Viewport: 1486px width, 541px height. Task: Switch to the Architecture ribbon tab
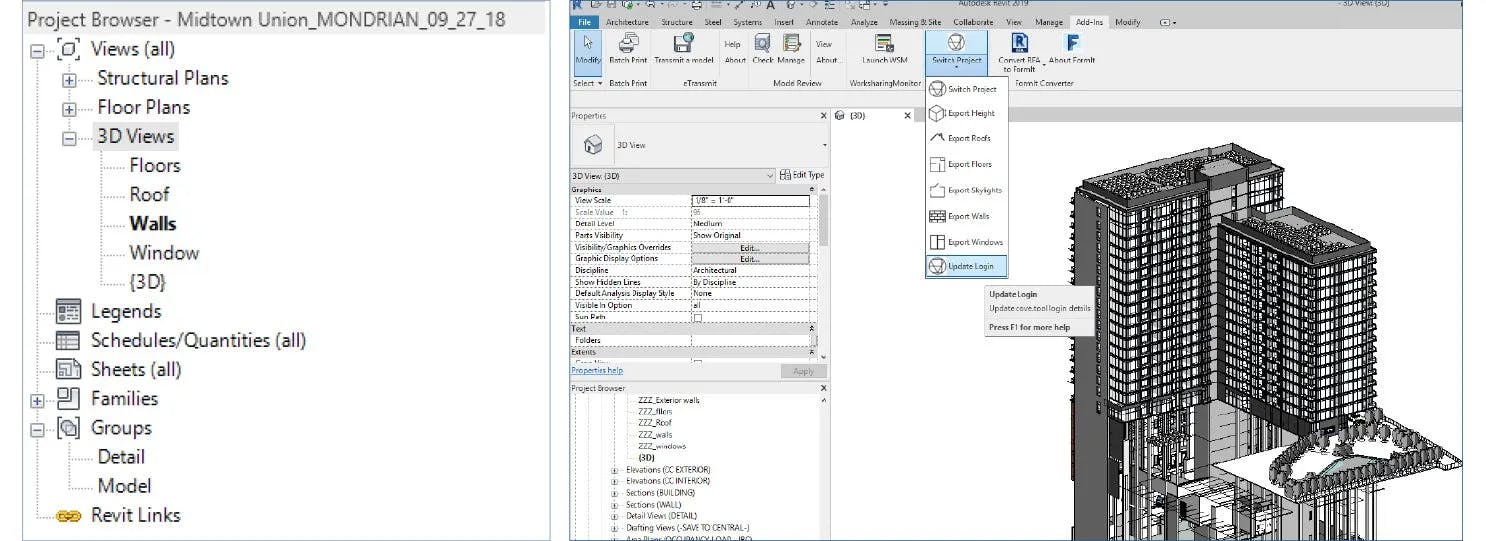pos(627,22)
